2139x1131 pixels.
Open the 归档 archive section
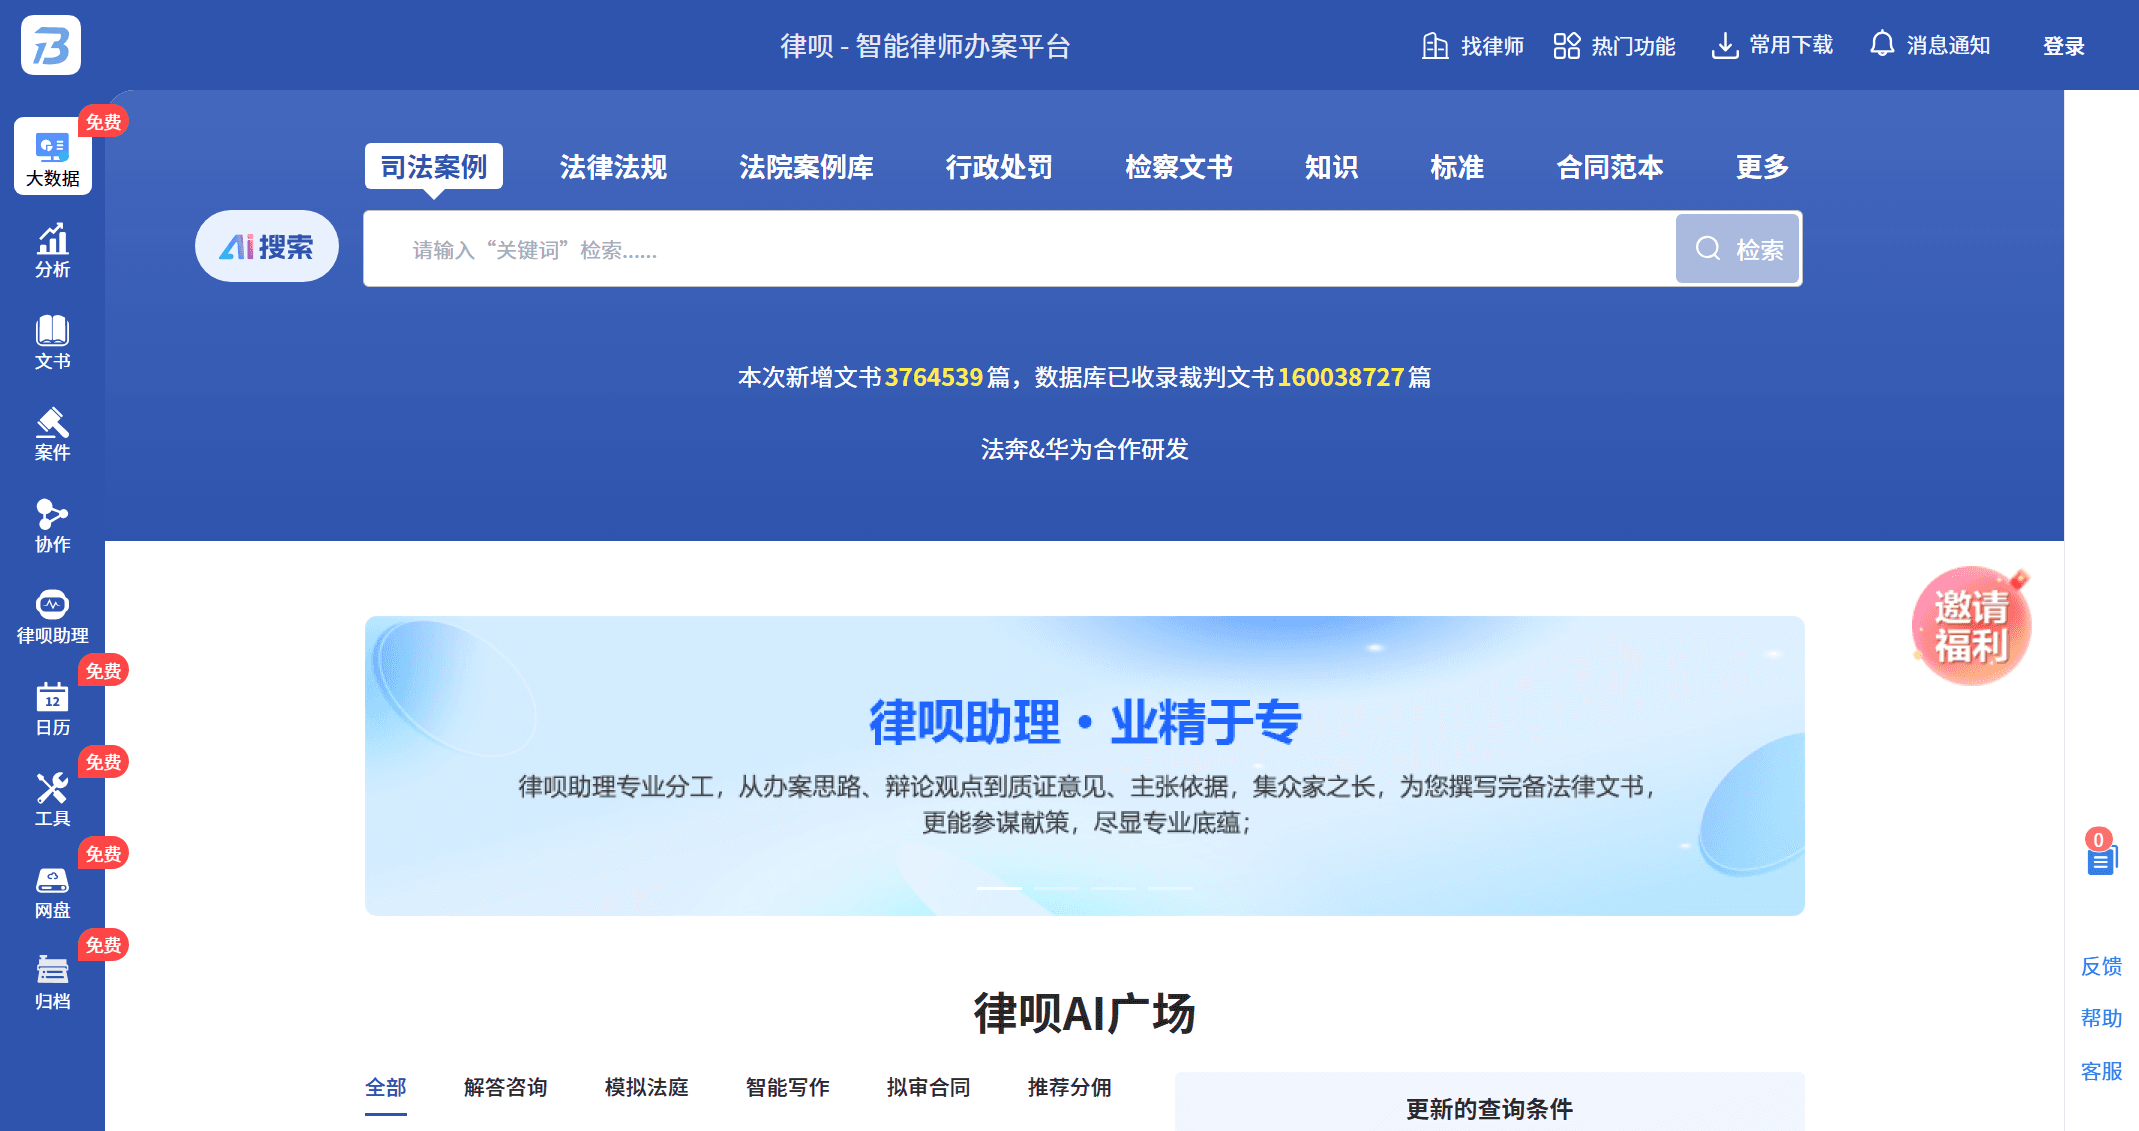51,982
